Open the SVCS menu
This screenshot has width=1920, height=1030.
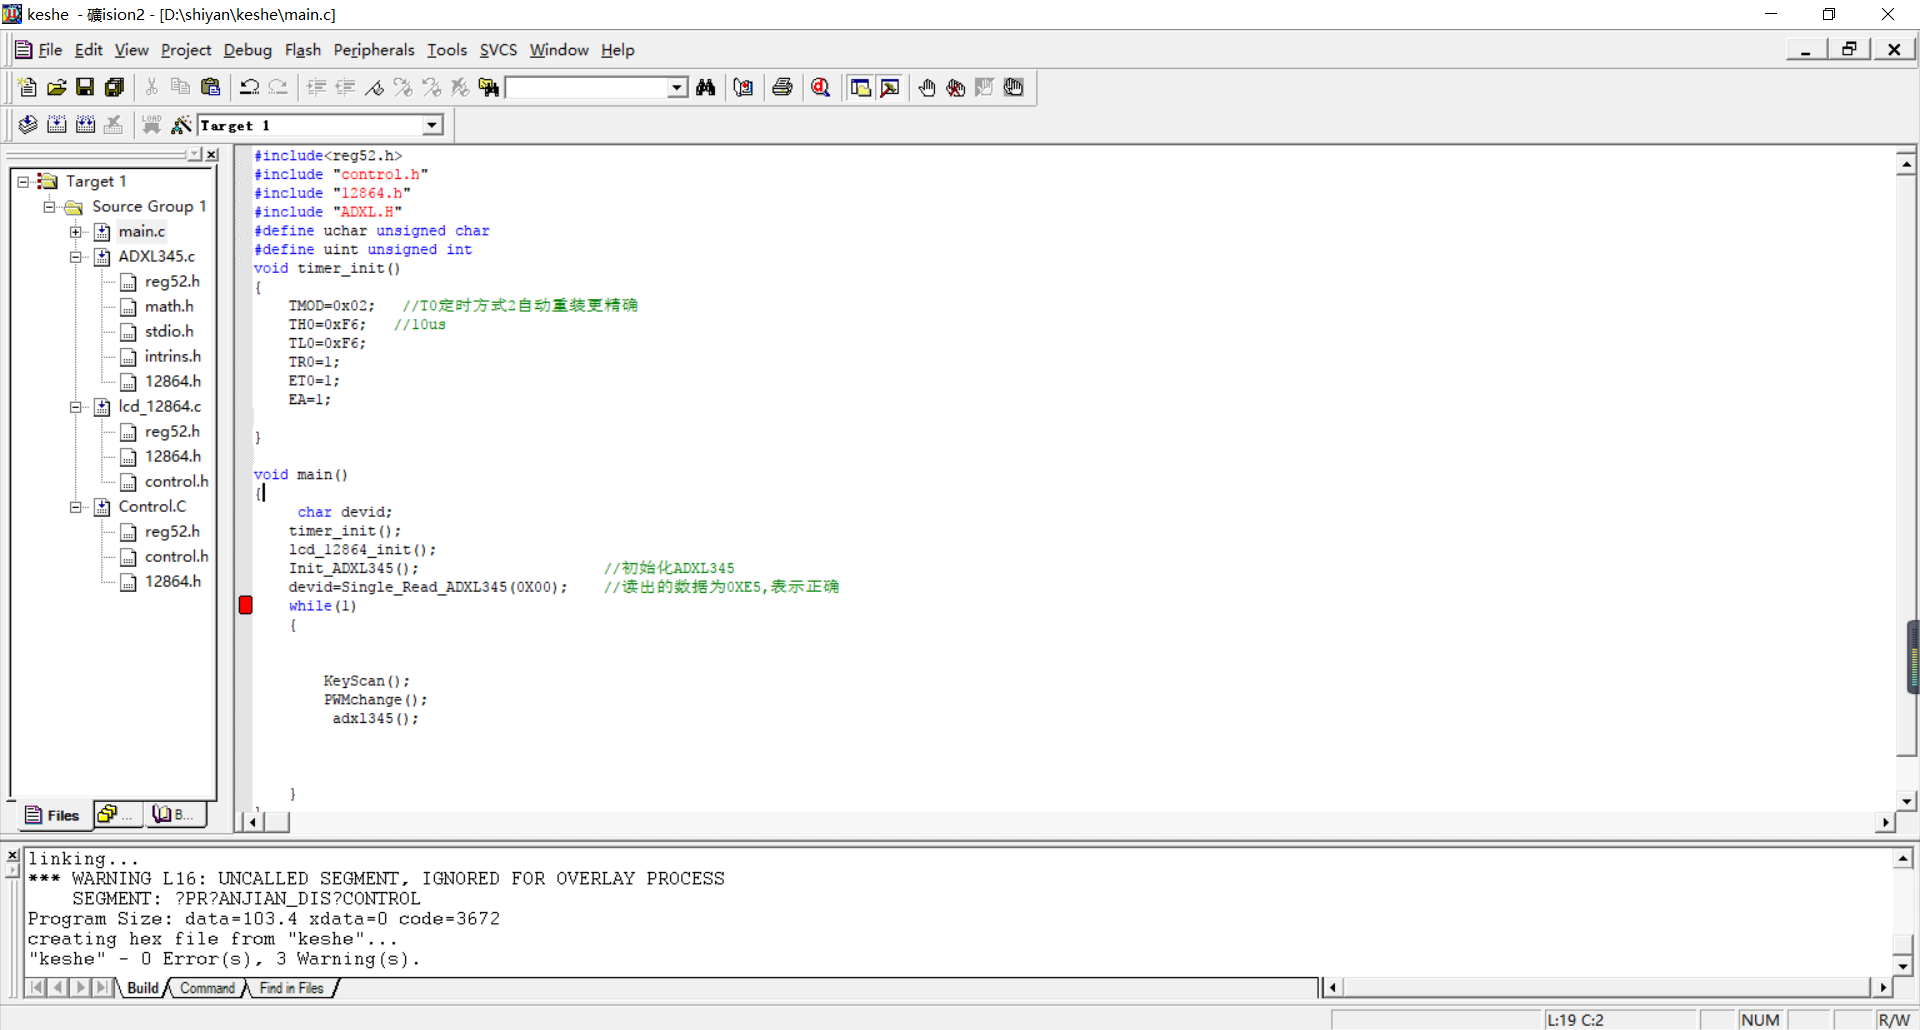(498, 50)
